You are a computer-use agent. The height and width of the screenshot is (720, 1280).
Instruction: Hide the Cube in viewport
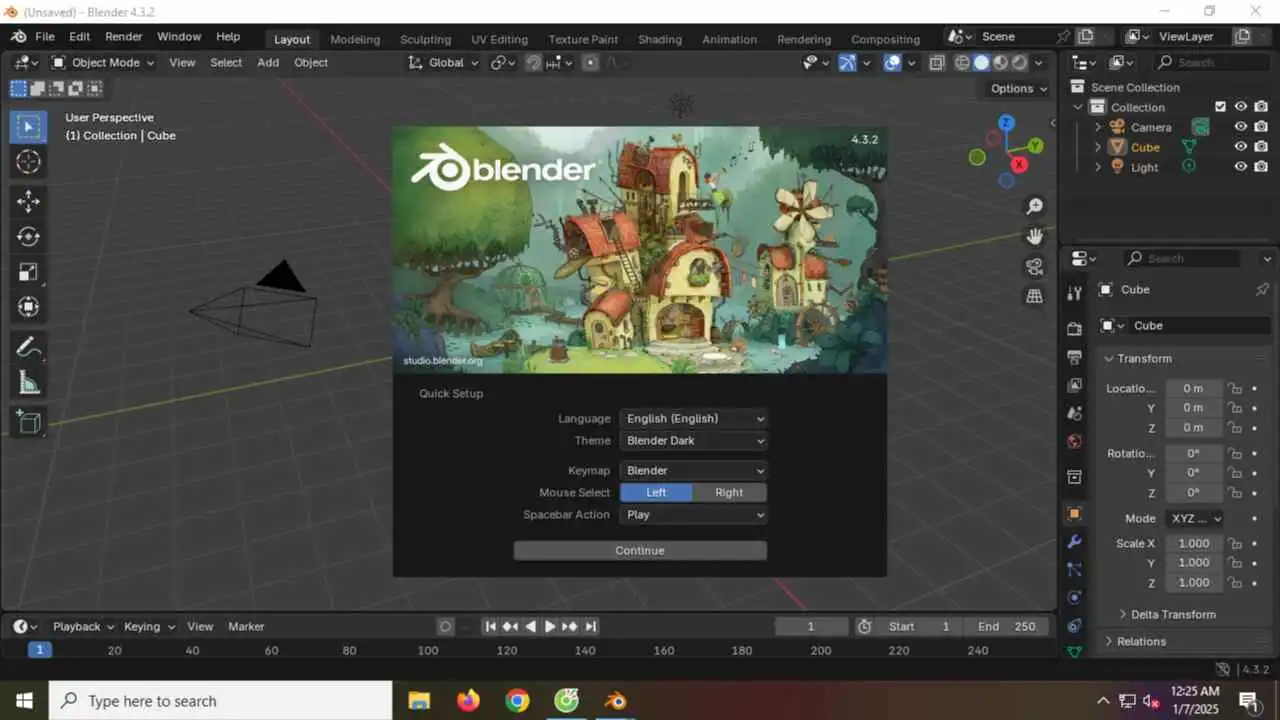pyautogui.click(x=1240, y=147)
